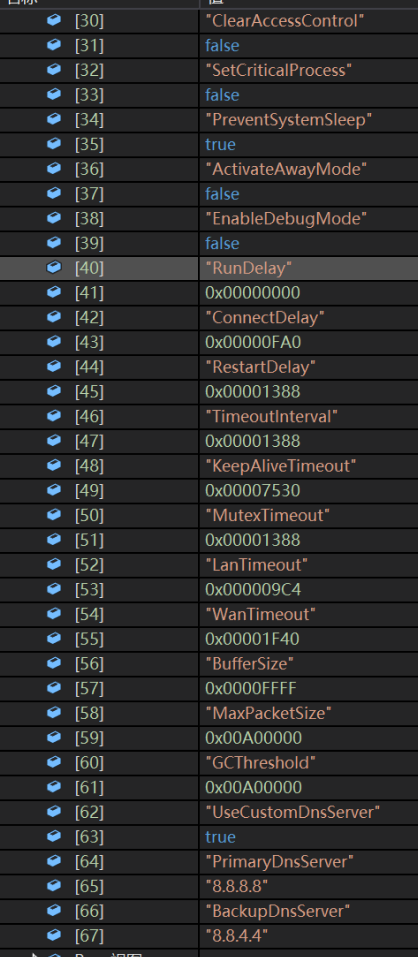The width and height of the screenshot is (418, 957).
Task: Select the 0x00001388 value in row [51]
Action: point(253,540)
